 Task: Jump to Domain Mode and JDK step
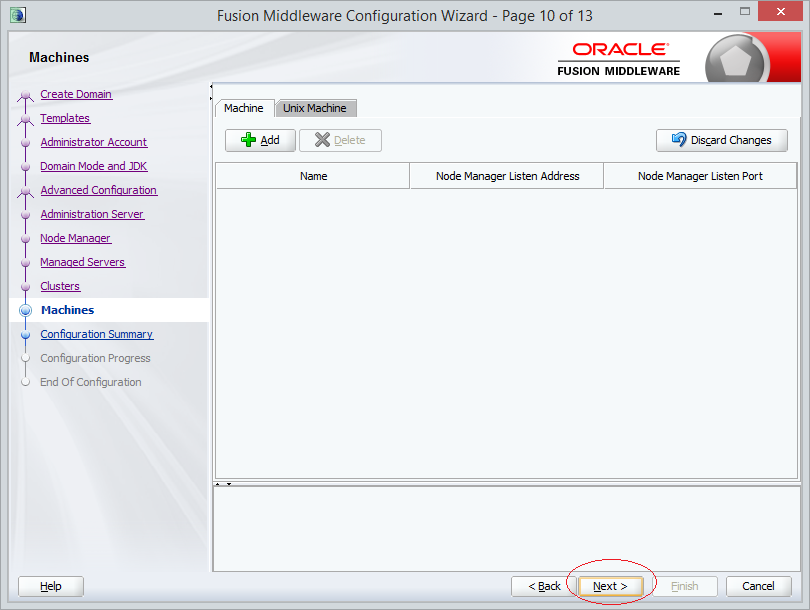click(x=94, y=166)
